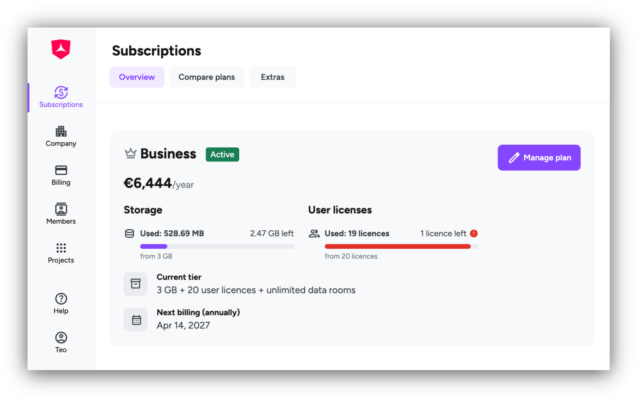Open the Teo profile icon
Image resolution: width=637 pixels, height=400 pixels.
[61, 337]
